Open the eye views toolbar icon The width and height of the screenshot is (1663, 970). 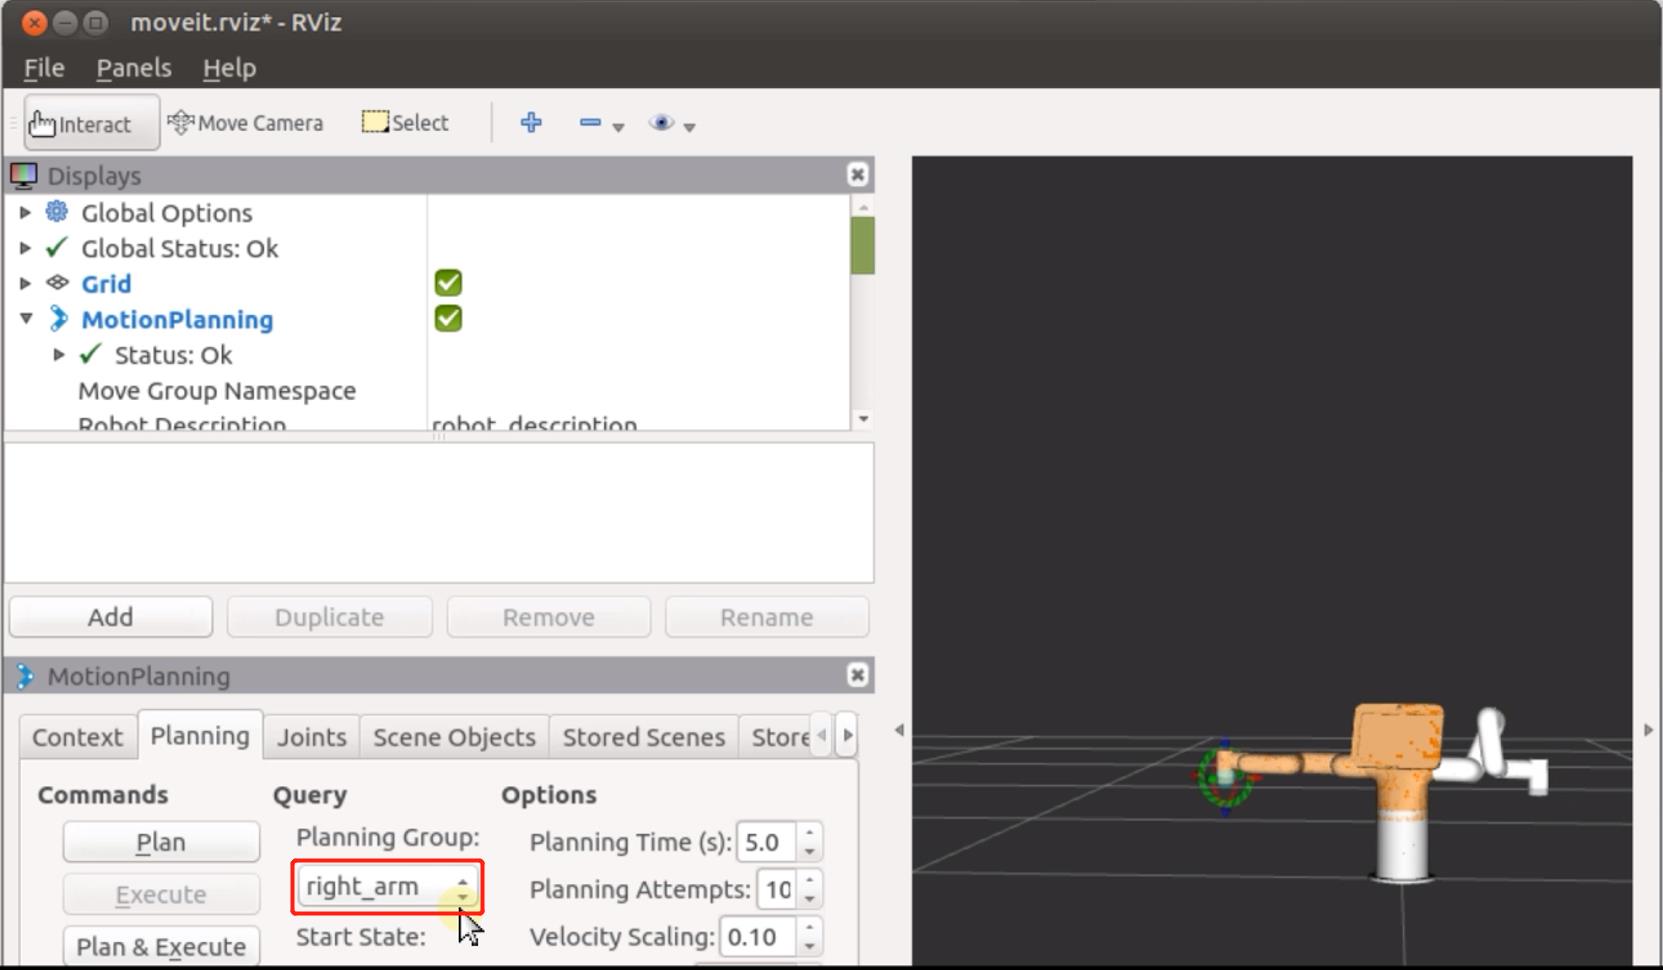coord(661,123)
